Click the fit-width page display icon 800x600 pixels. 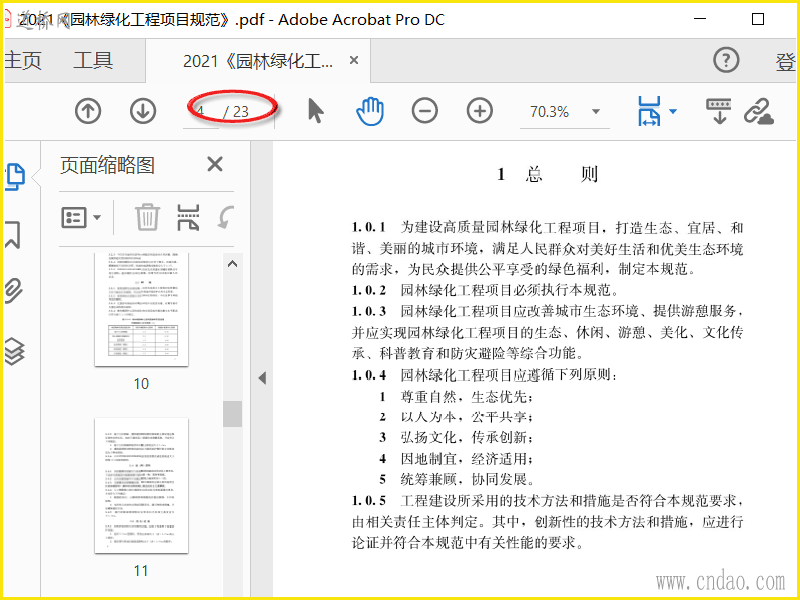pos(649,111)
